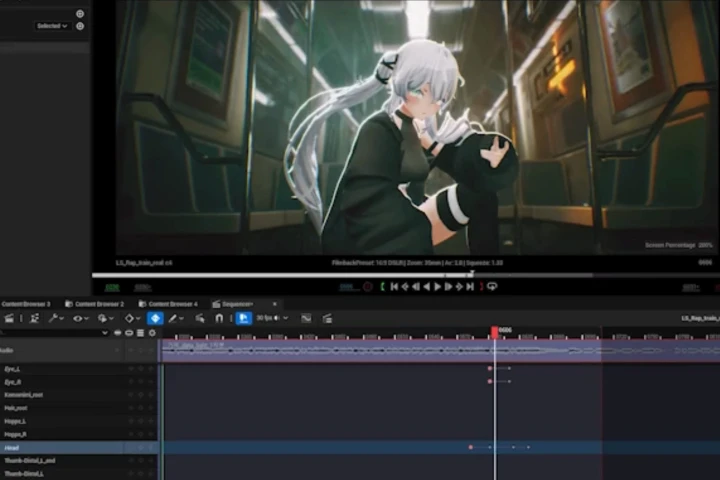Click the toolbar icon right of curve editor
The height and width of the screenshot is (480, 720).
coord(327,318)
